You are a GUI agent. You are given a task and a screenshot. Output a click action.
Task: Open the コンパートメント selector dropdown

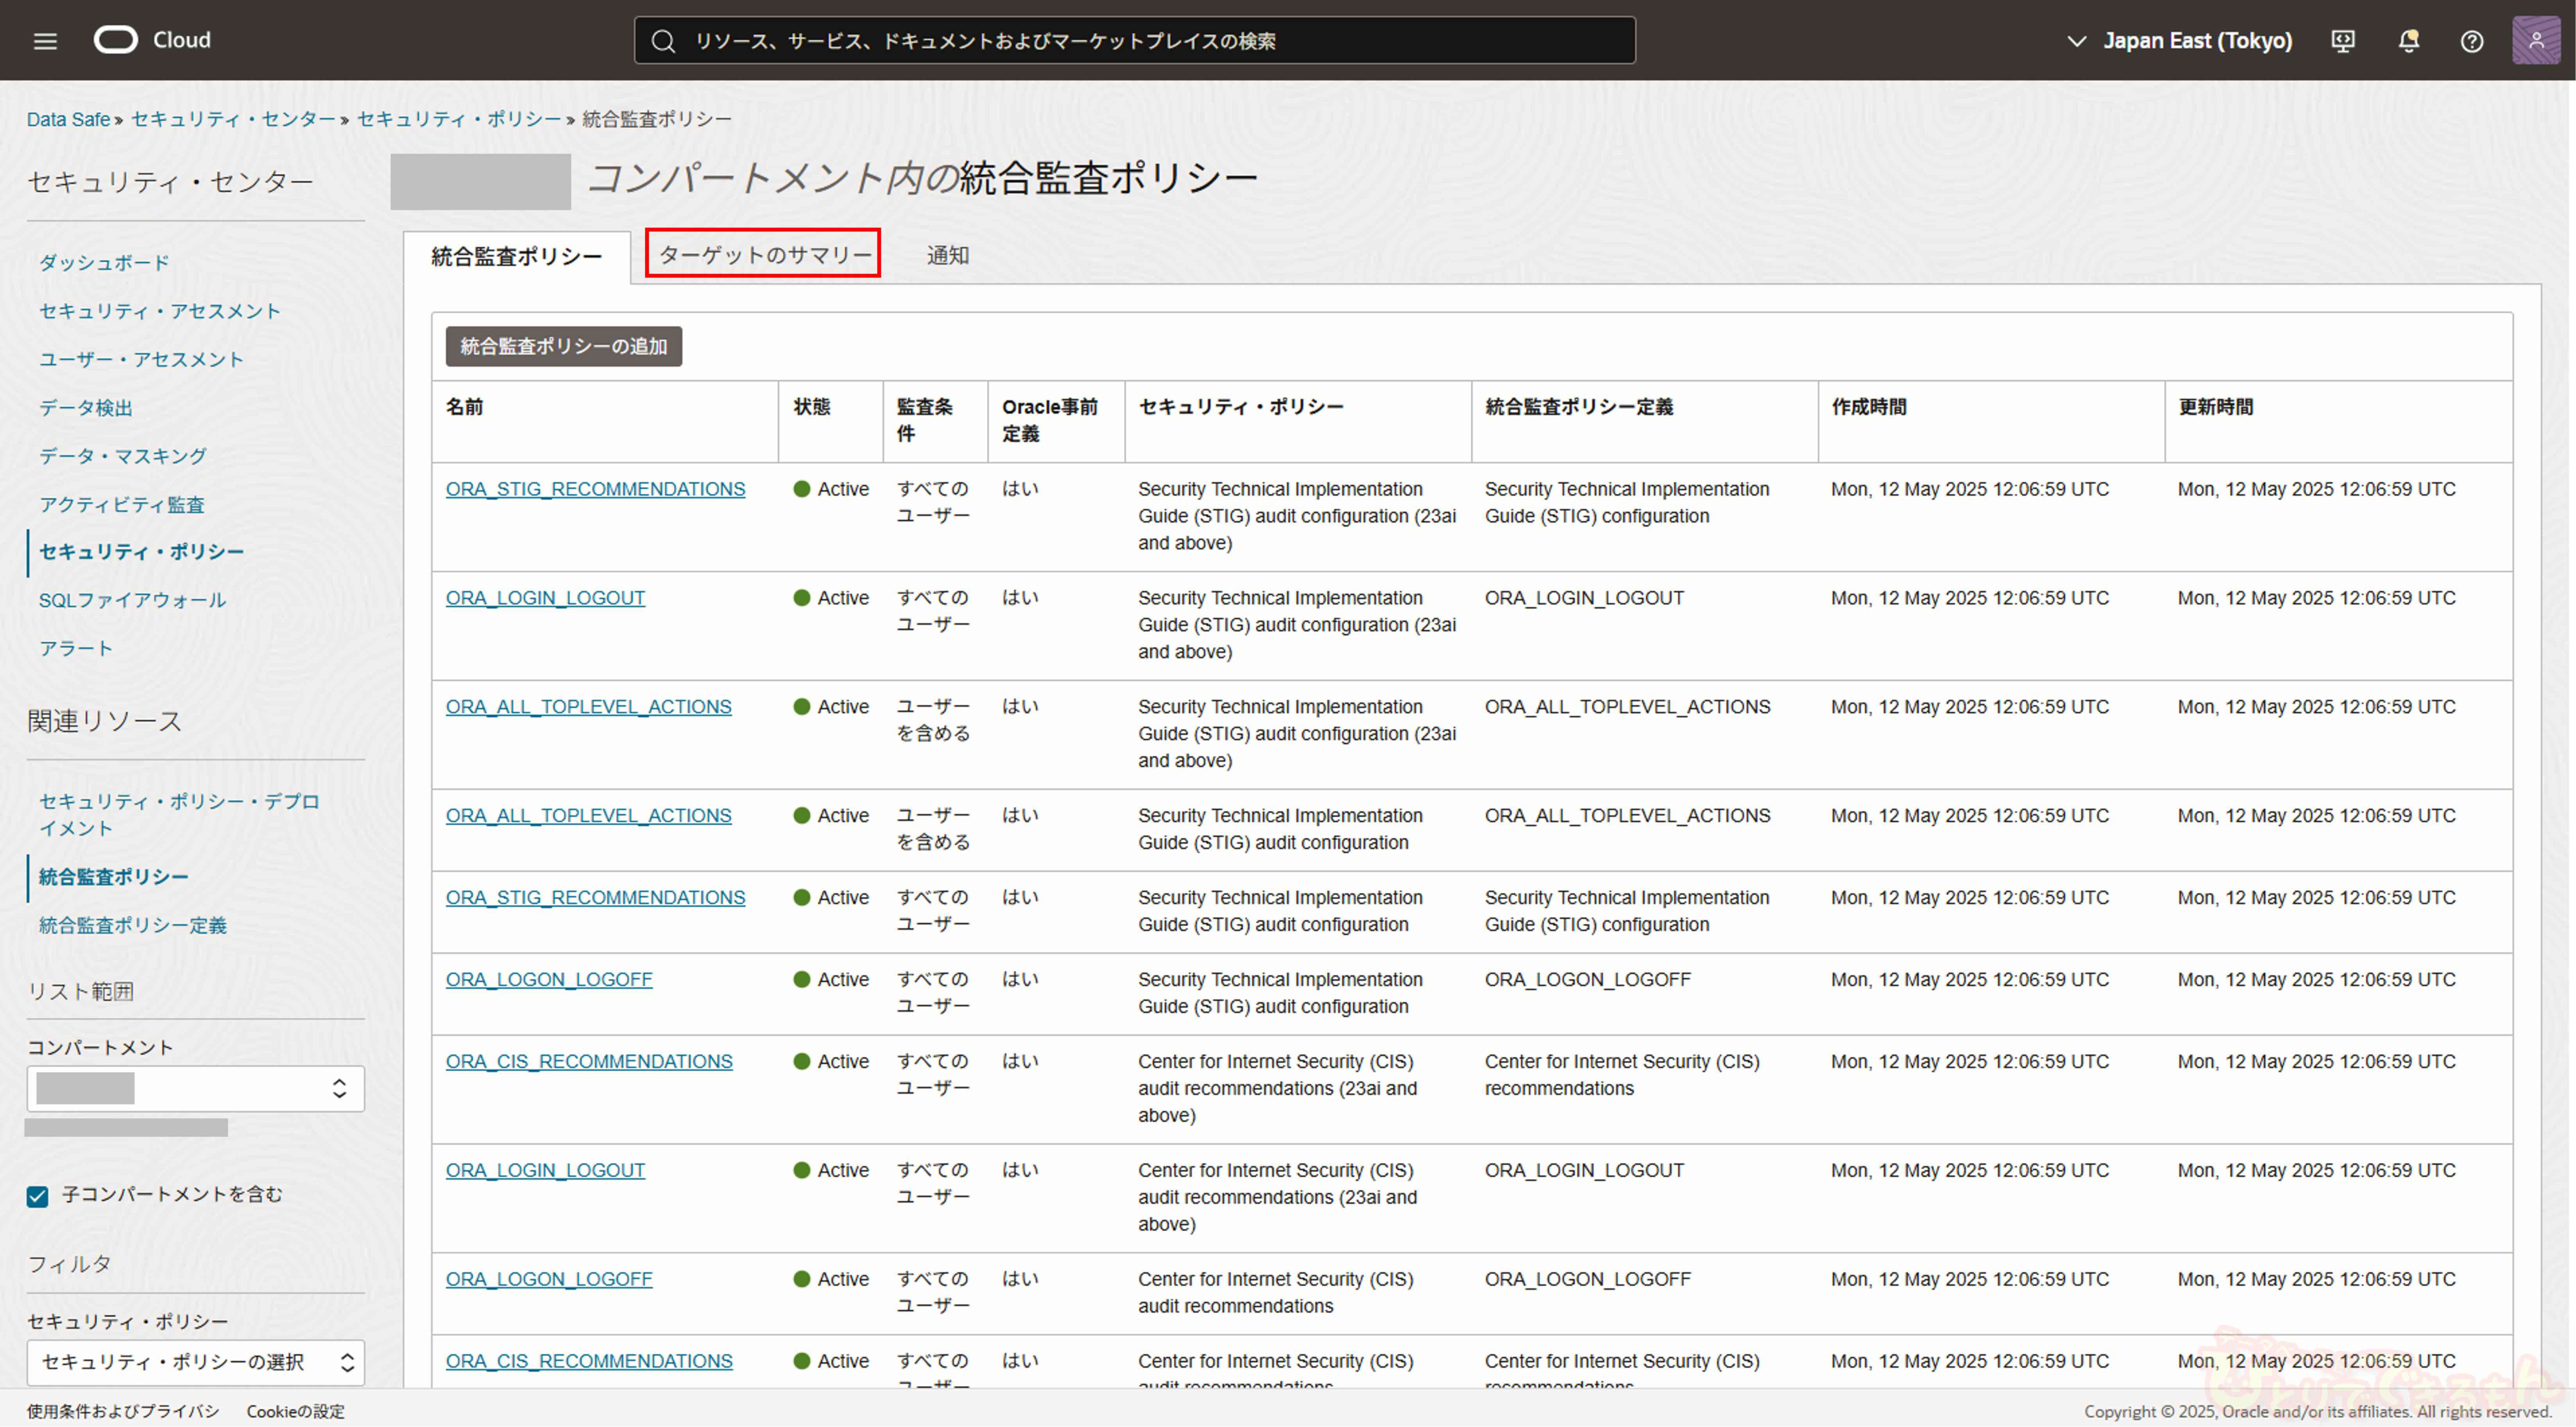(195, 1088)
